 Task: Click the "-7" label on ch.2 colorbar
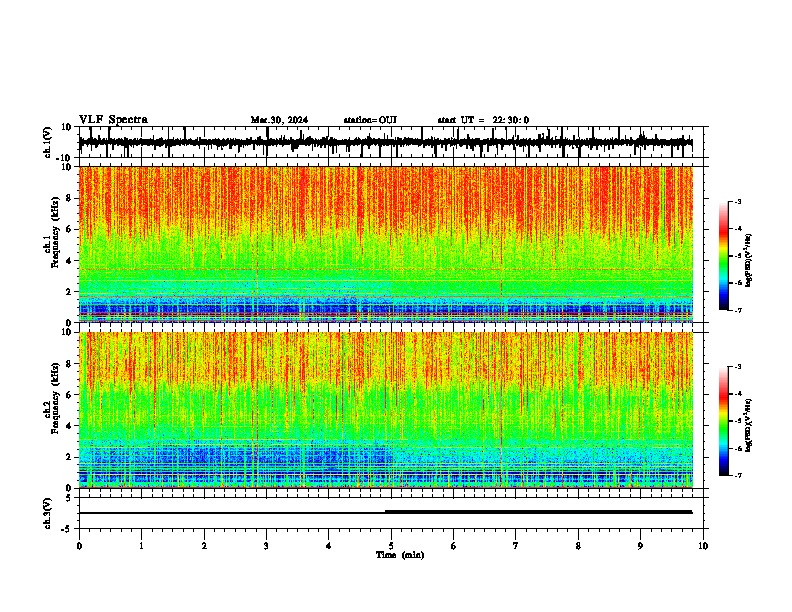[738, 475]
